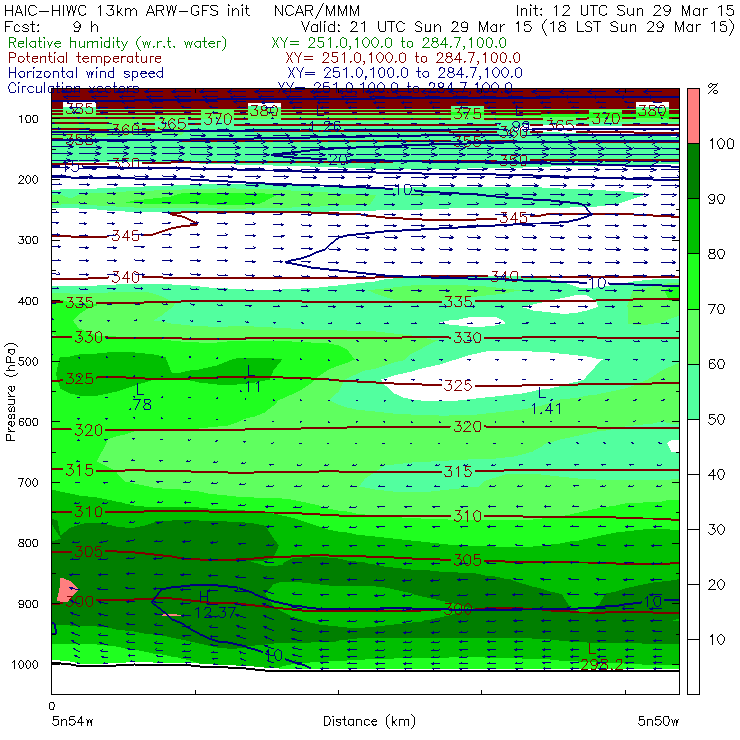
Task: Click the 'Fcst: 9 h' forecast label
Action: coord(51,26)
